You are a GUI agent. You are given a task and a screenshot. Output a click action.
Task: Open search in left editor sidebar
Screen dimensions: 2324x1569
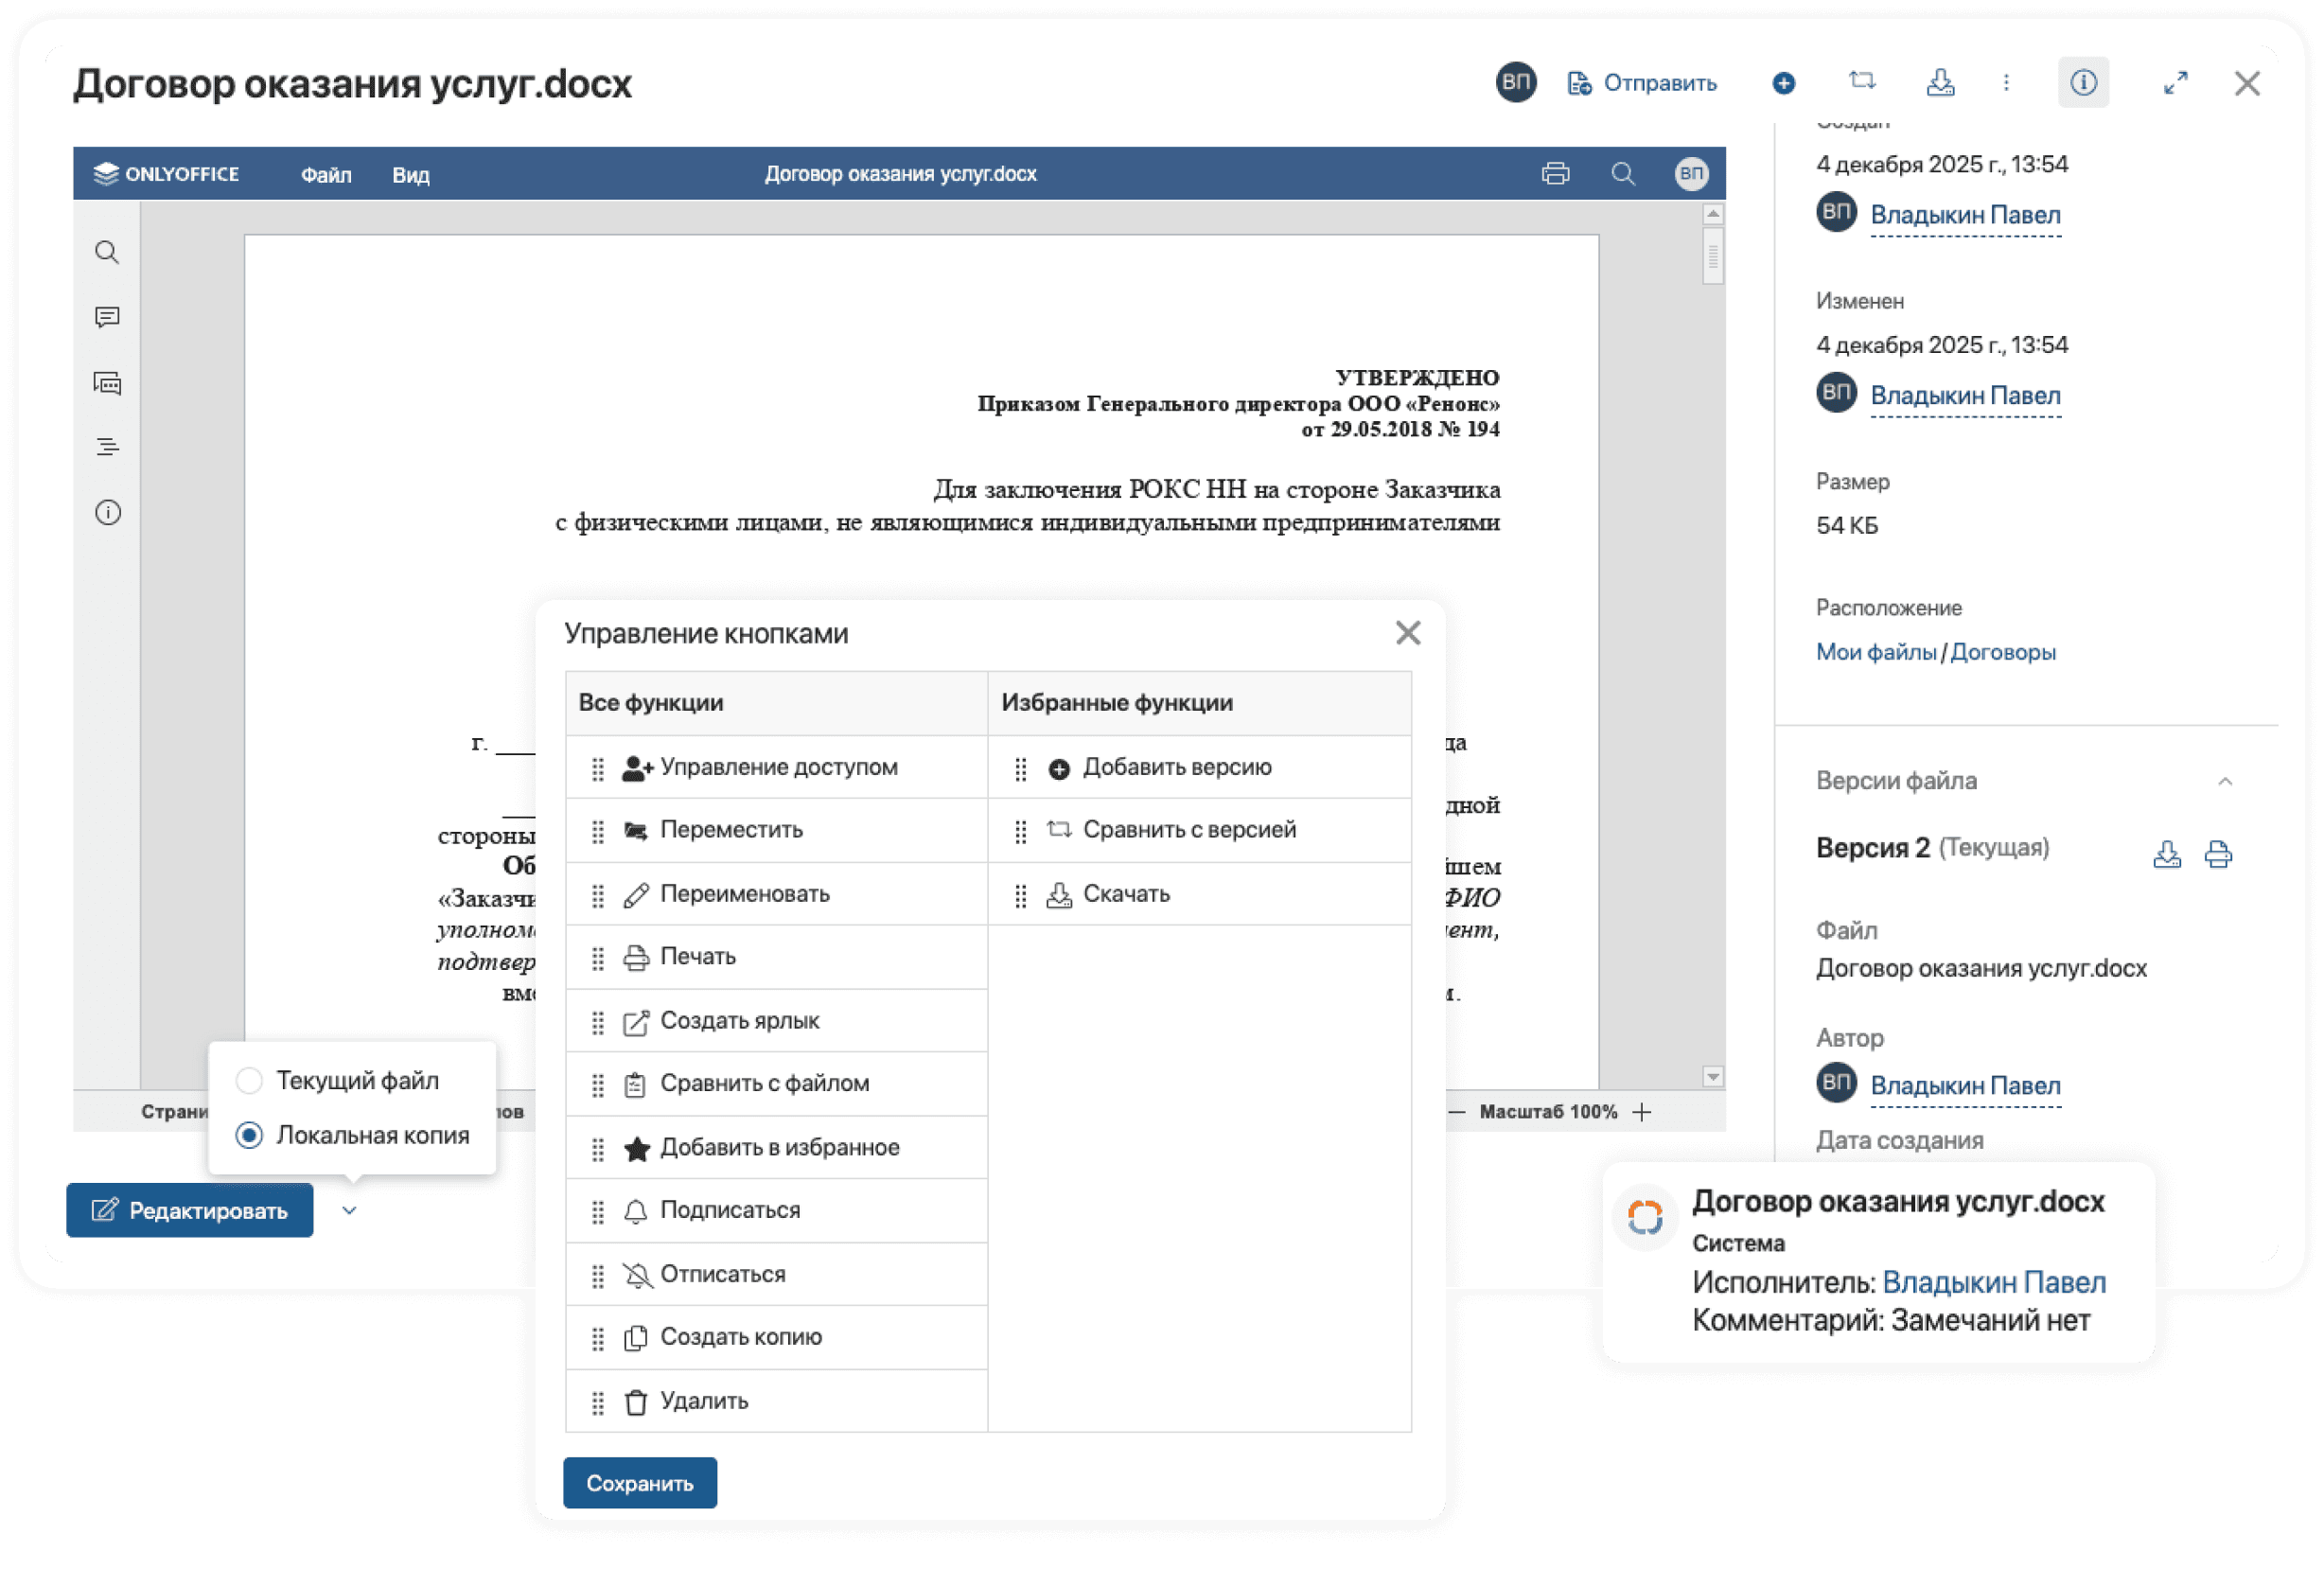click(107, 252)
